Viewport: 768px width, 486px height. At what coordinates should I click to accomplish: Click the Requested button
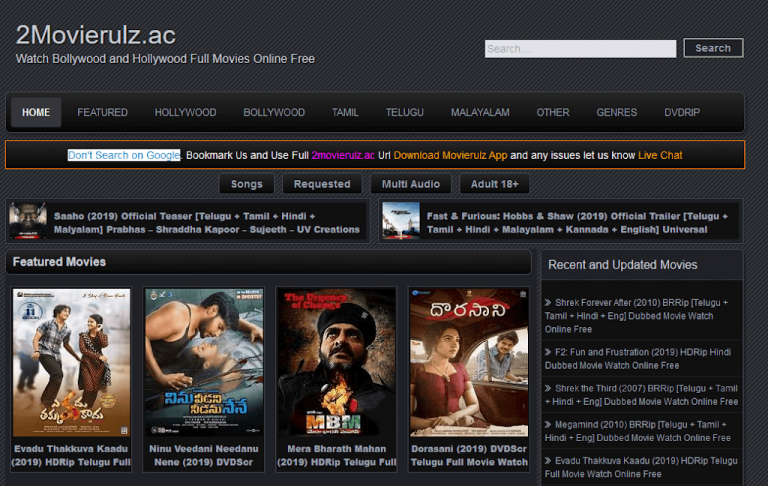322,184
